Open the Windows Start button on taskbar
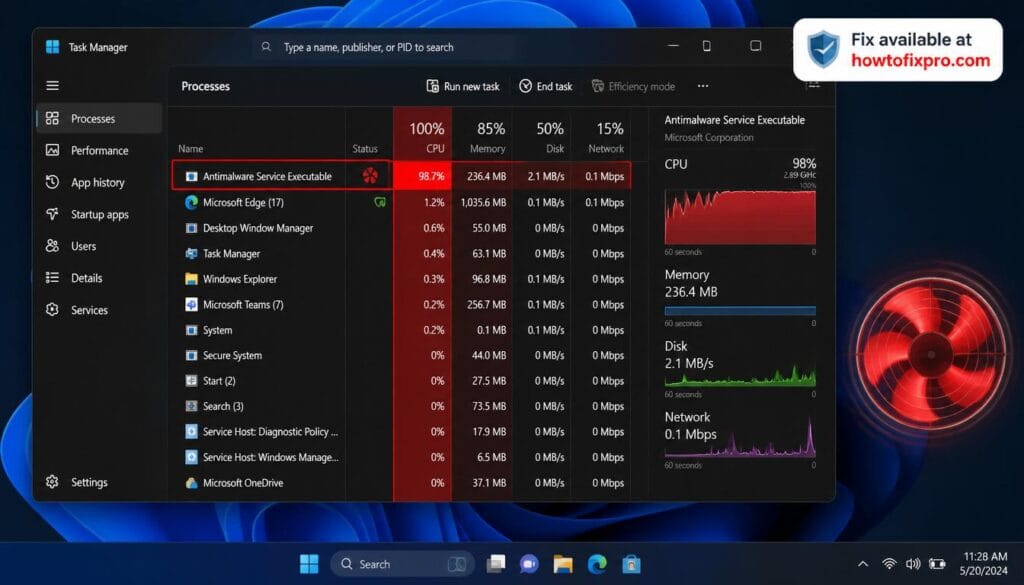This screenshot has width=1024, height=585. tap(309, 564)
